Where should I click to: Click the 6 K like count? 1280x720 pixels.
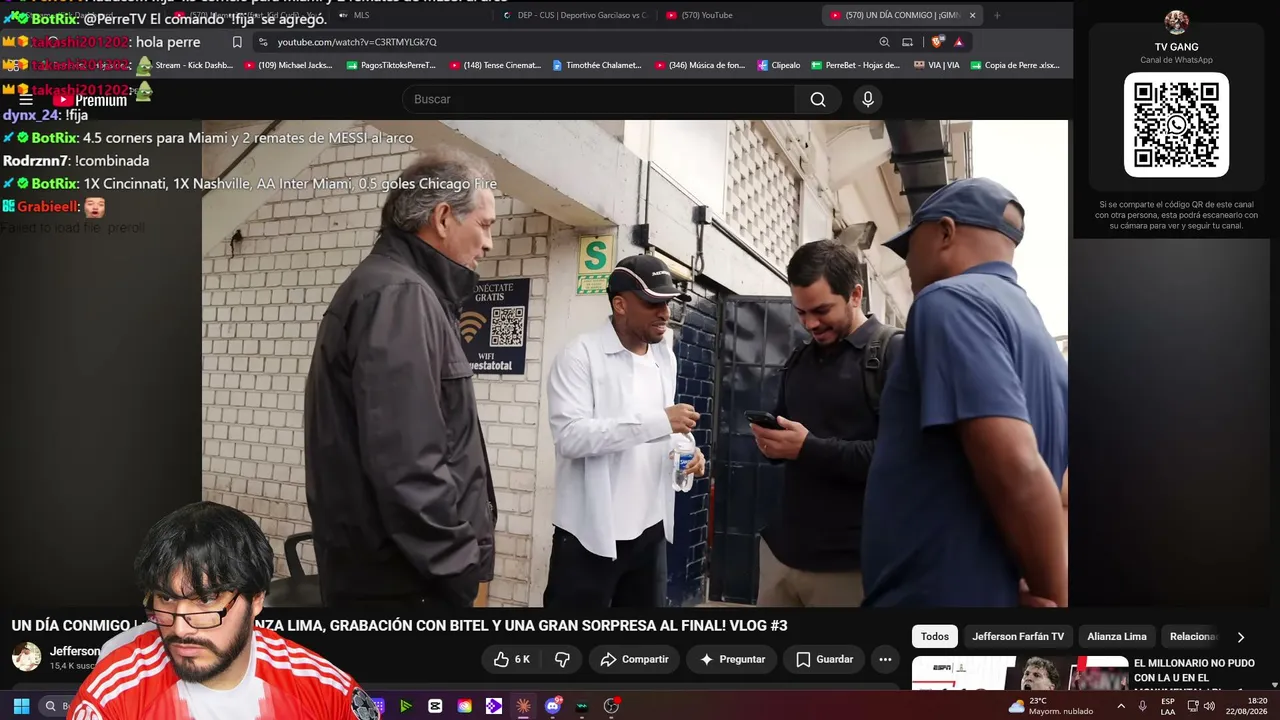click(522, 660)
